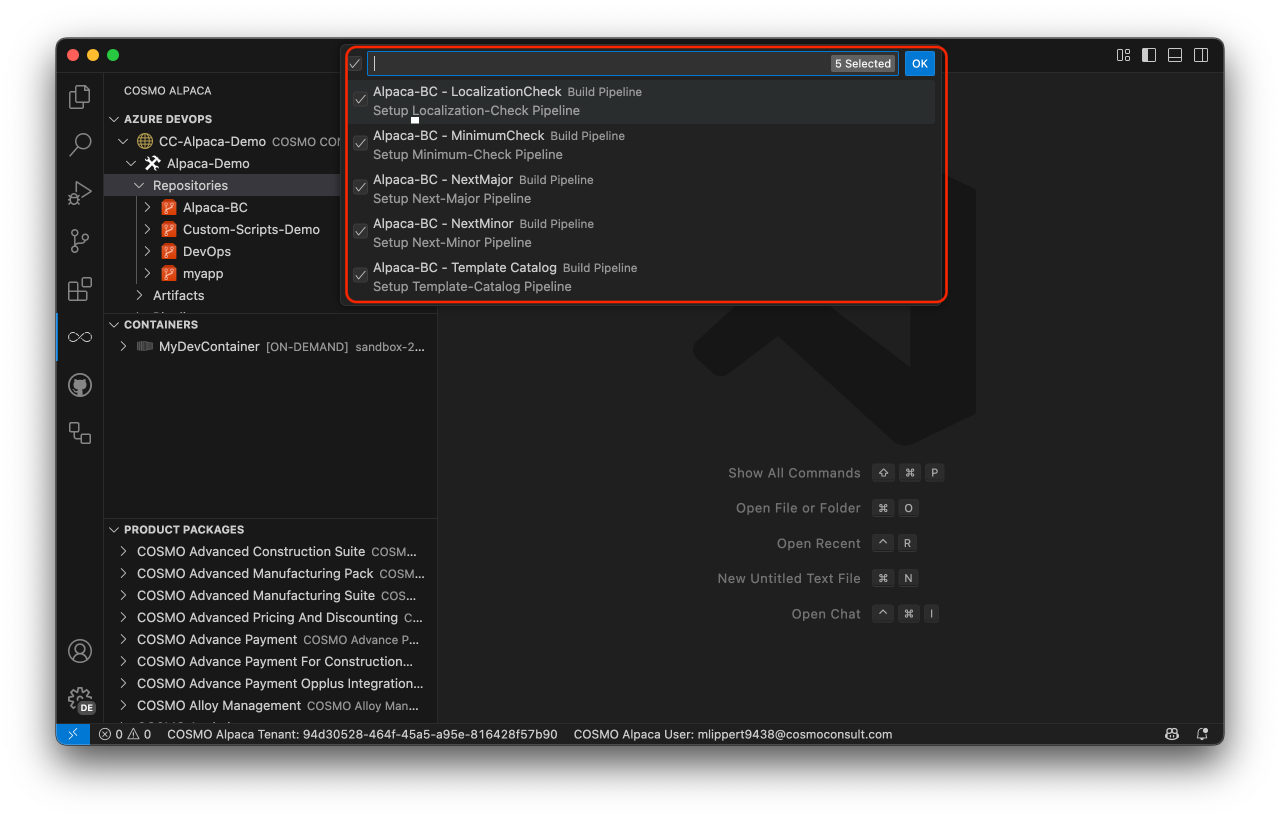Viewport: 1280px width, 819px height.
Task: Click the OK button
Action: point(919,62)
